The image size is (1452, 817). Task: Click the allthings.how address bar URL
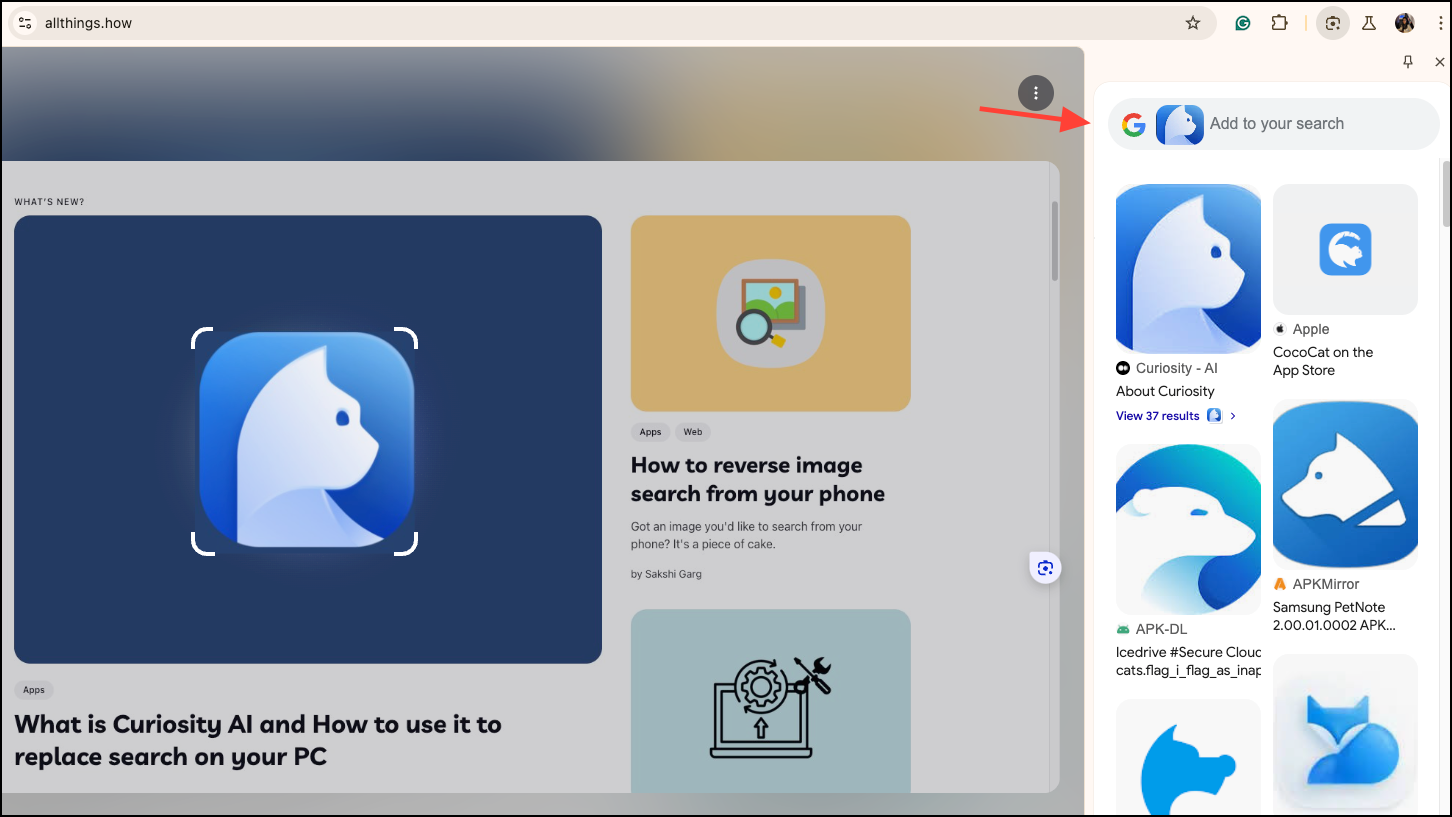point(88,23)
